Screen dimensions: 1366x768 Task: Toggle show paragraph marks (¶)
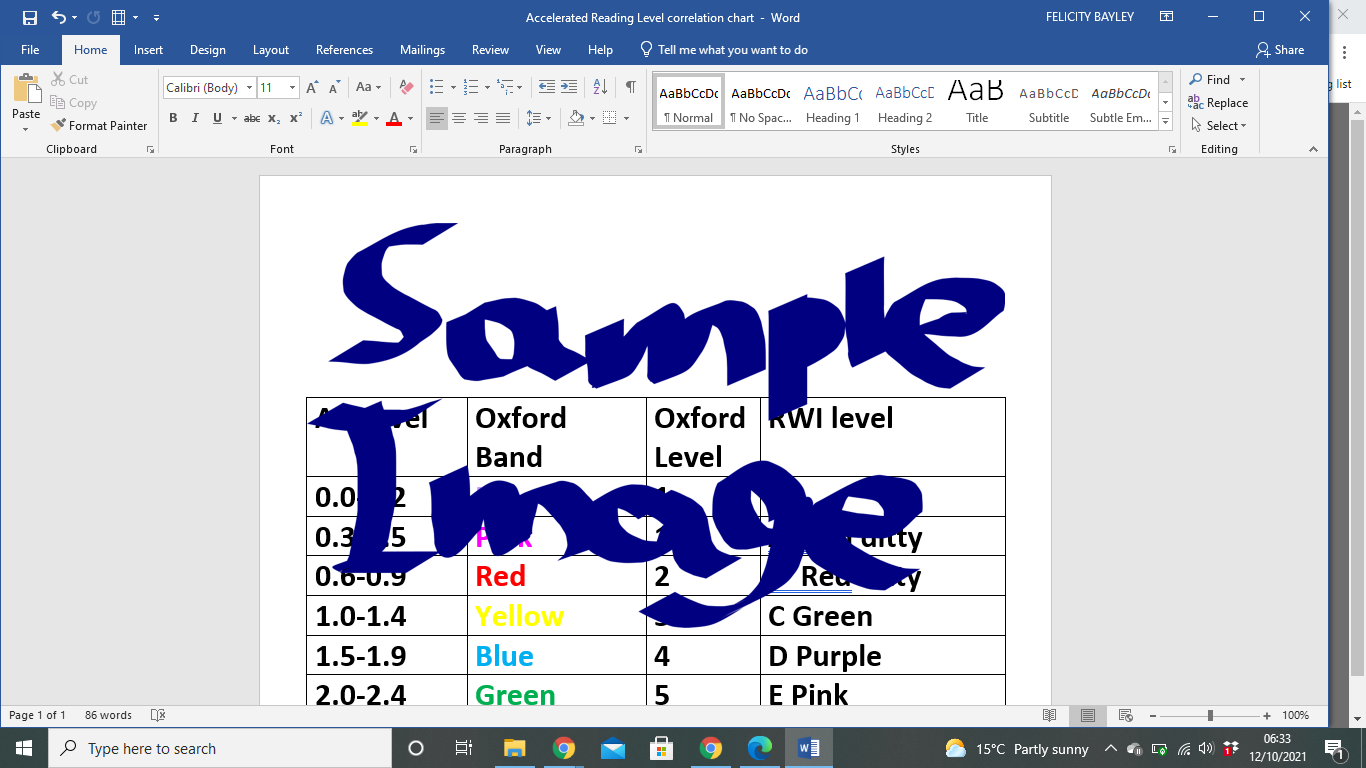pyautogui.click(x=630, y=87)
